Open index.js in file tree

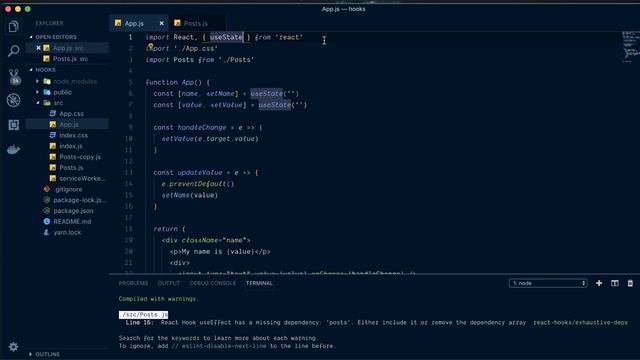click(71, 146)
